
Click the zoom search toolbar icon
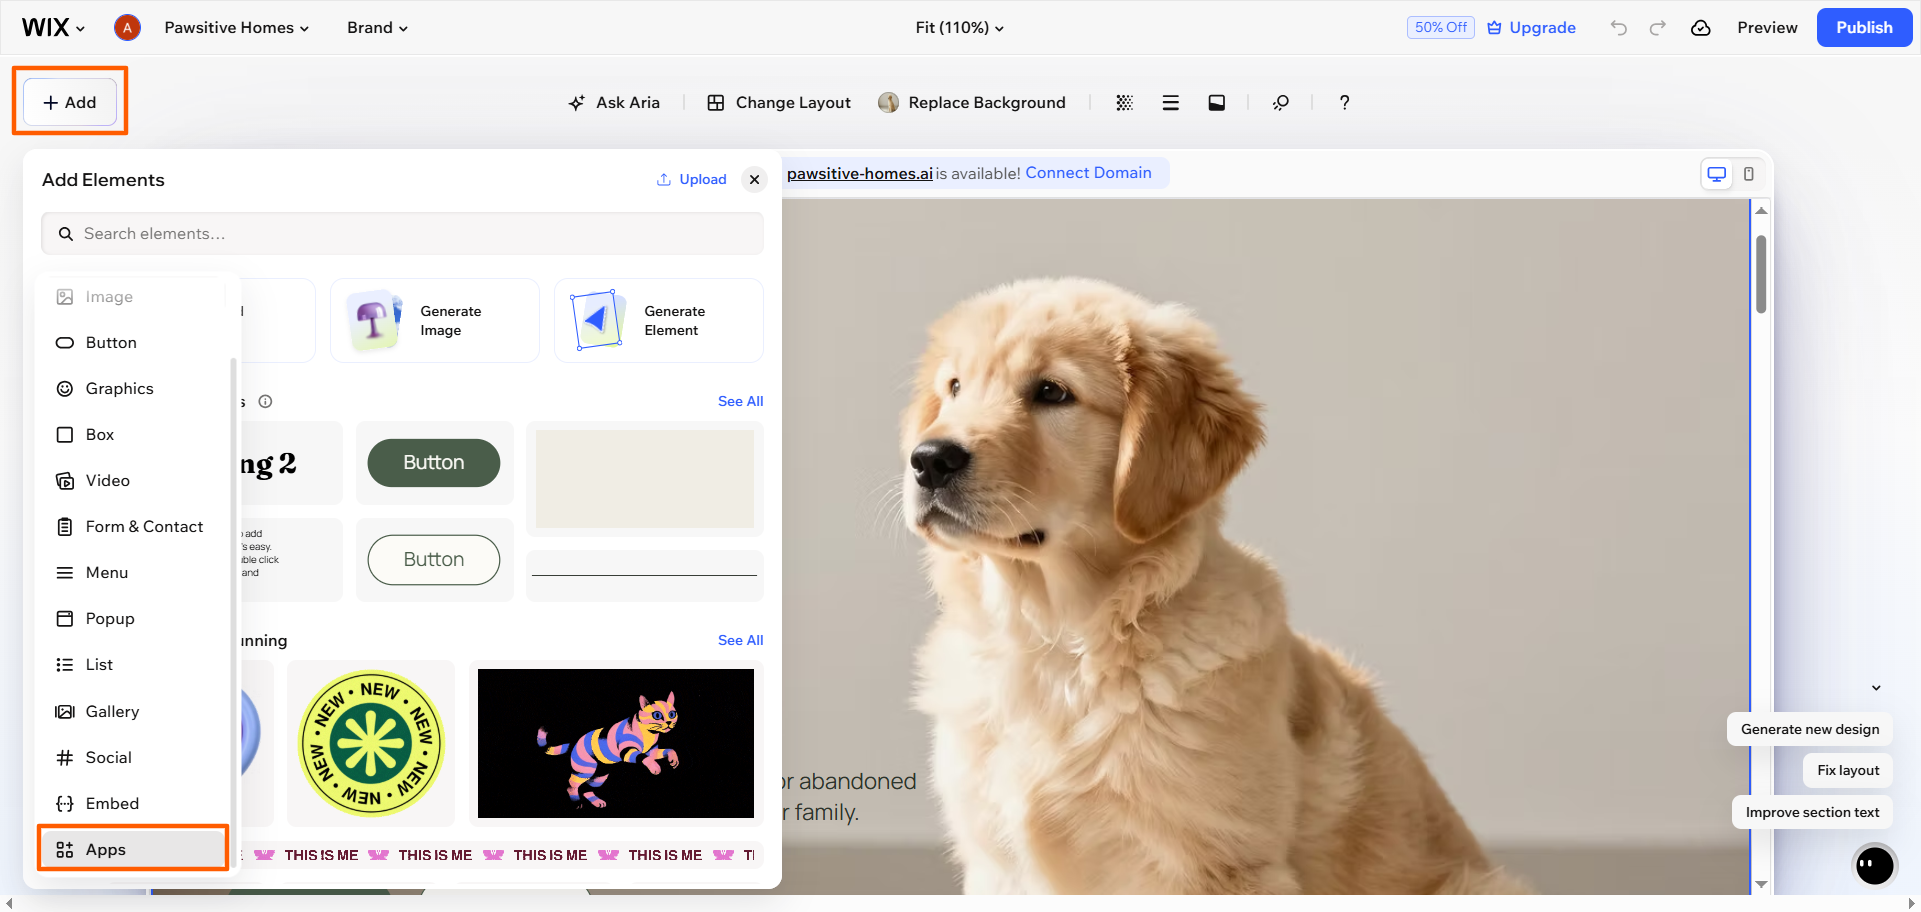[x=1280, y=102]
